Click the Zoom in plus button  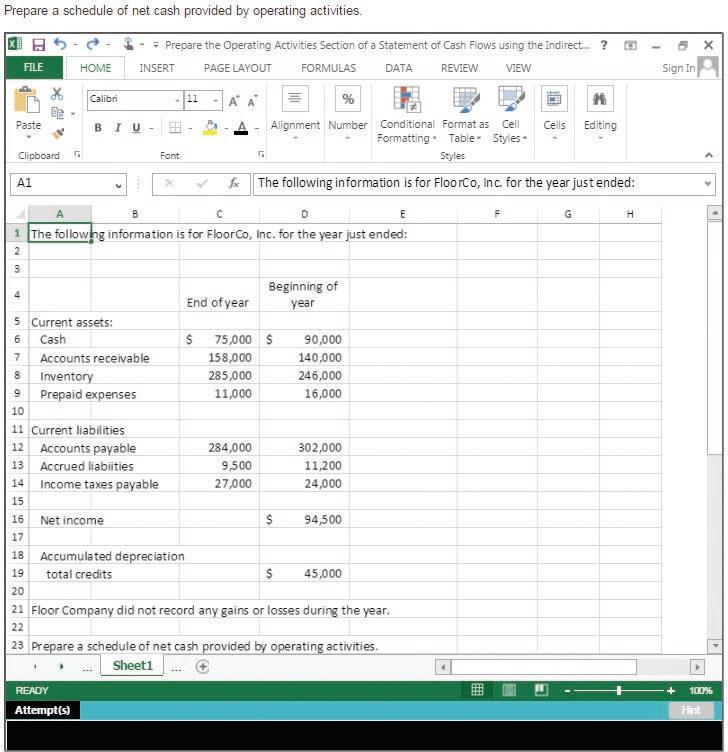coord(671,690)
